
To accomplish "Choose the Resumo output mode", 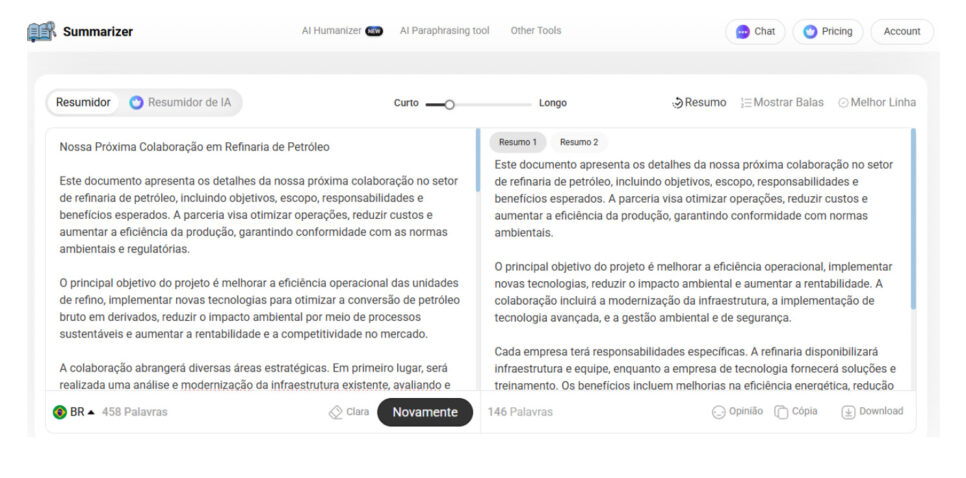I will coord(699,103).
